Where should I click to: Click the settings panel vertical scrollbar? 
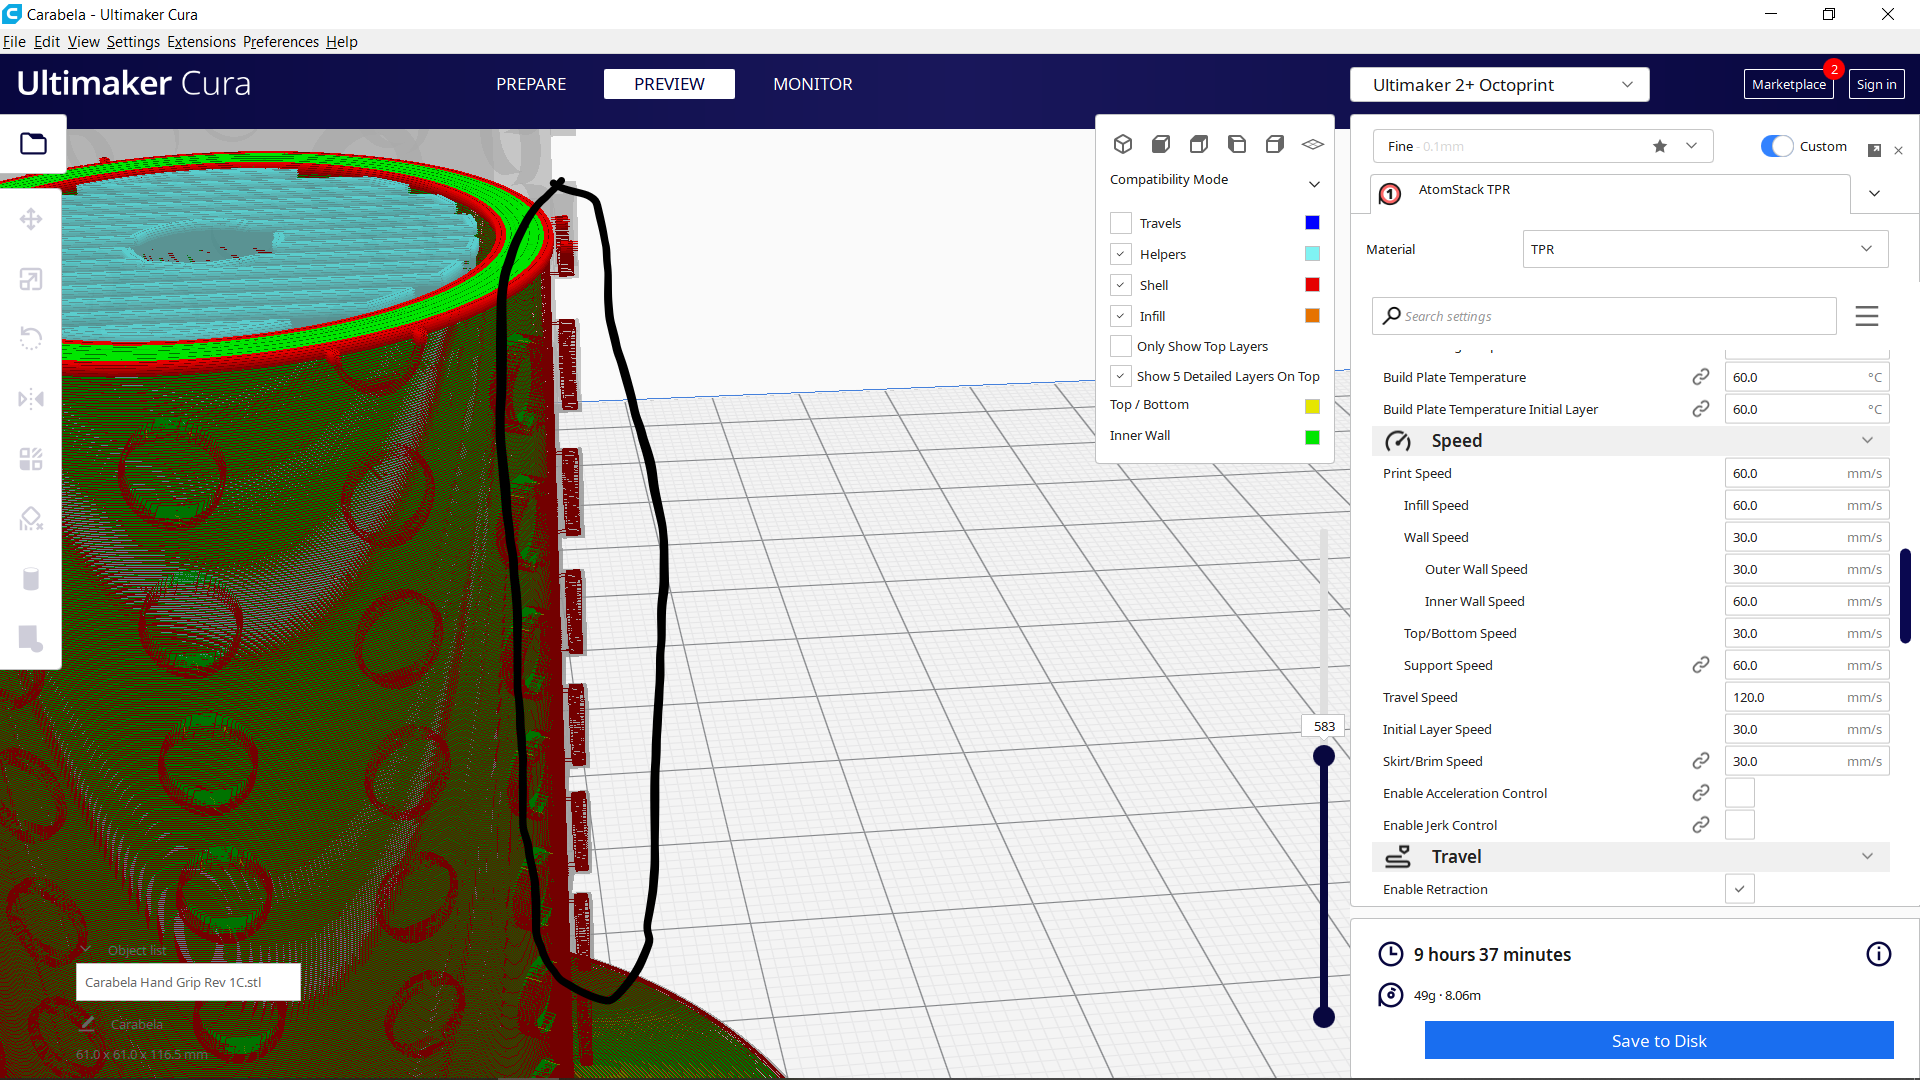click(1905, 596)
